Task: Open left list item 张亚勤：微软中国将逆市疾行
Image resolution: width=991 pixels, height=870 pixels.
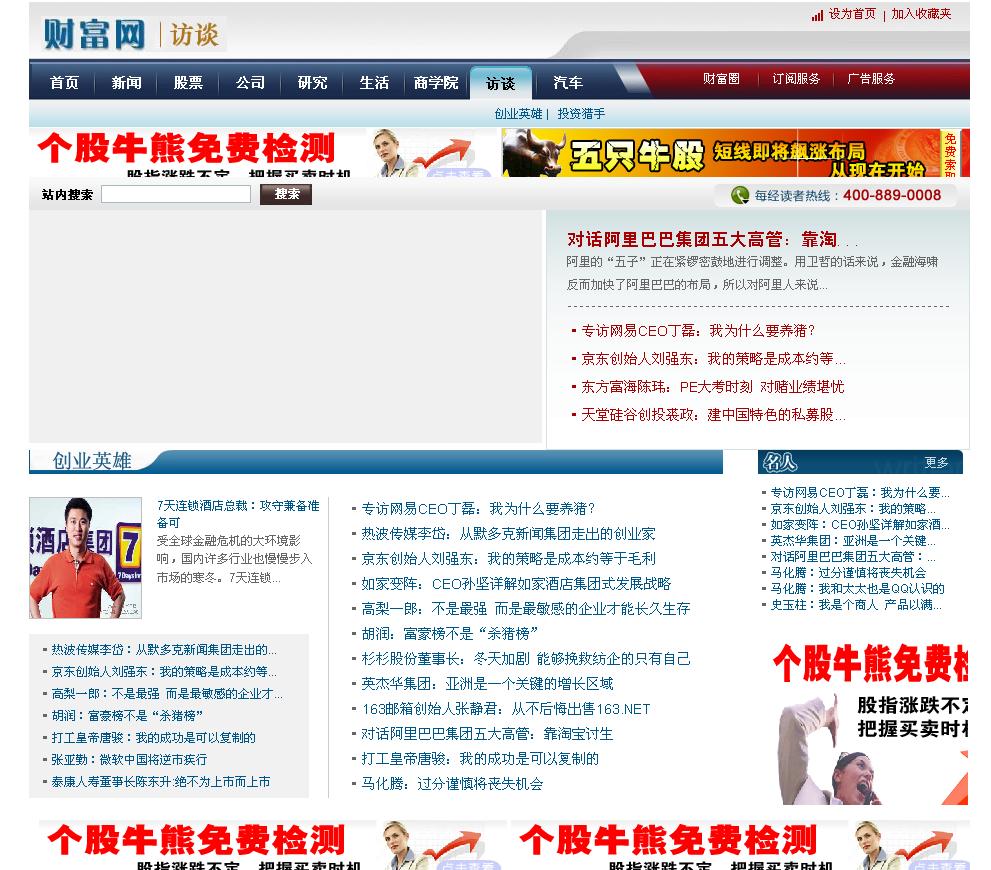Action: 129,759
